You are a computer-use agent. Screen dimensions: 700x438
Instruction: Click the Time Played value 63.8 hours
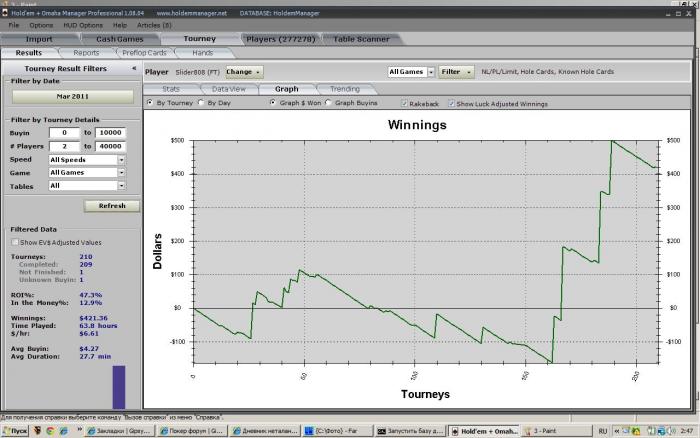click(x=98, y=325)
